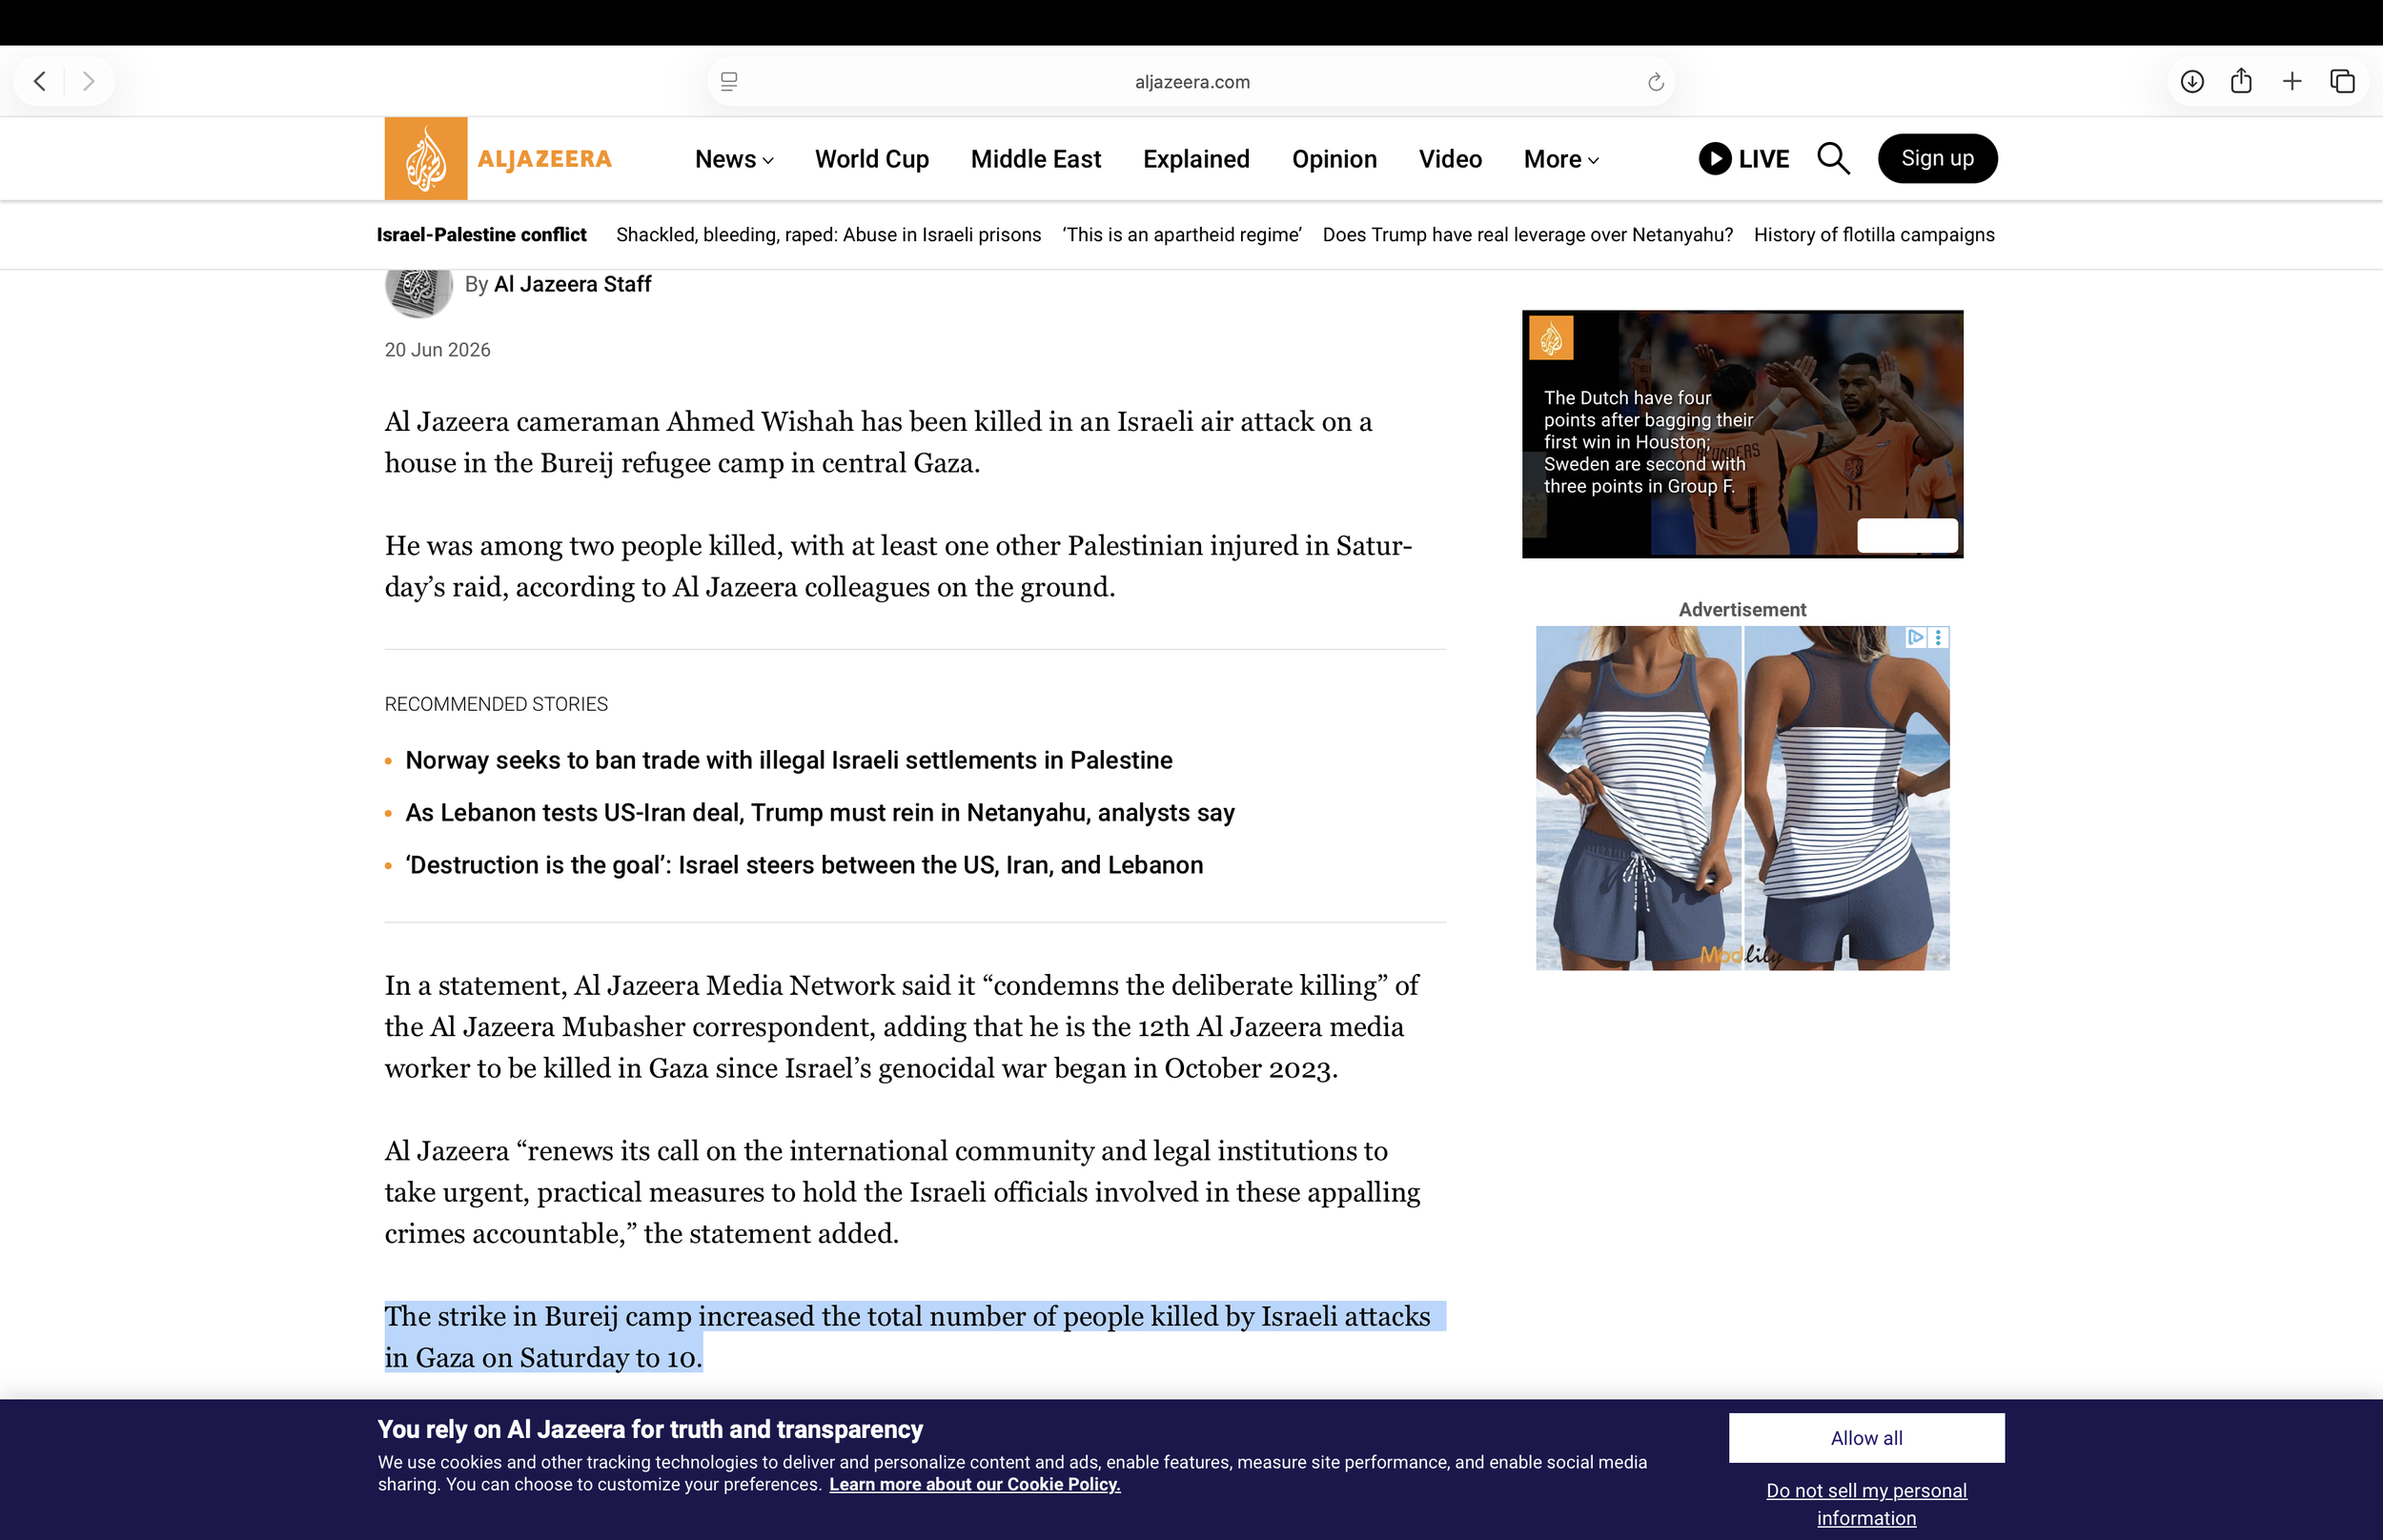Expand the News dropdown menu
This screenshot has width=2383, height=1540.
pos(734,159)
